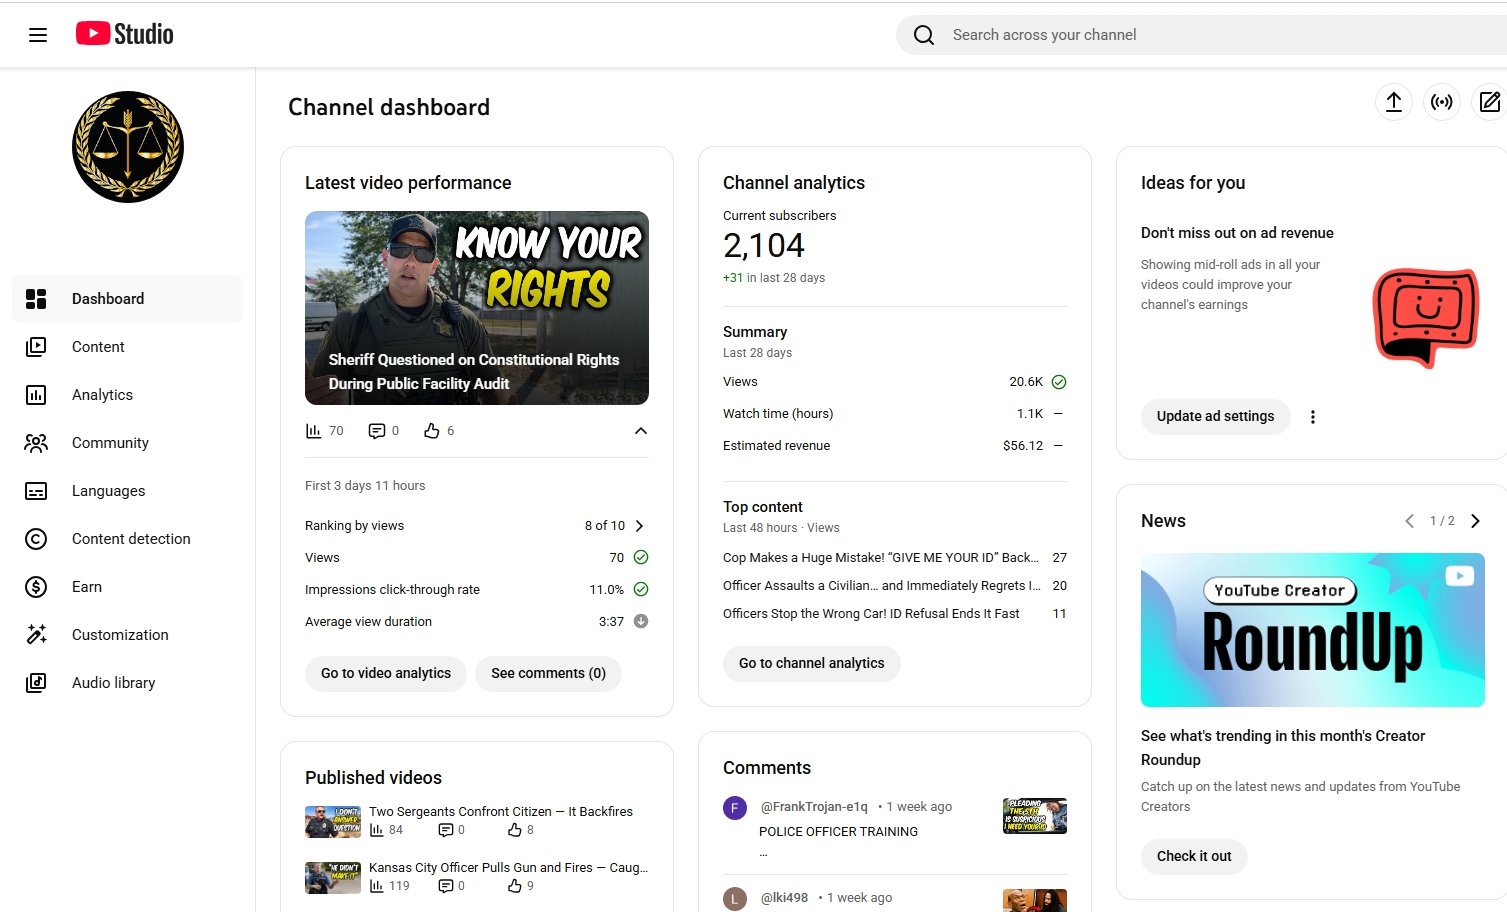Expand the Ranking by views arrow
Image resolution: width=1507 pixels, height=912 pixels.
[x=640, y=526]
